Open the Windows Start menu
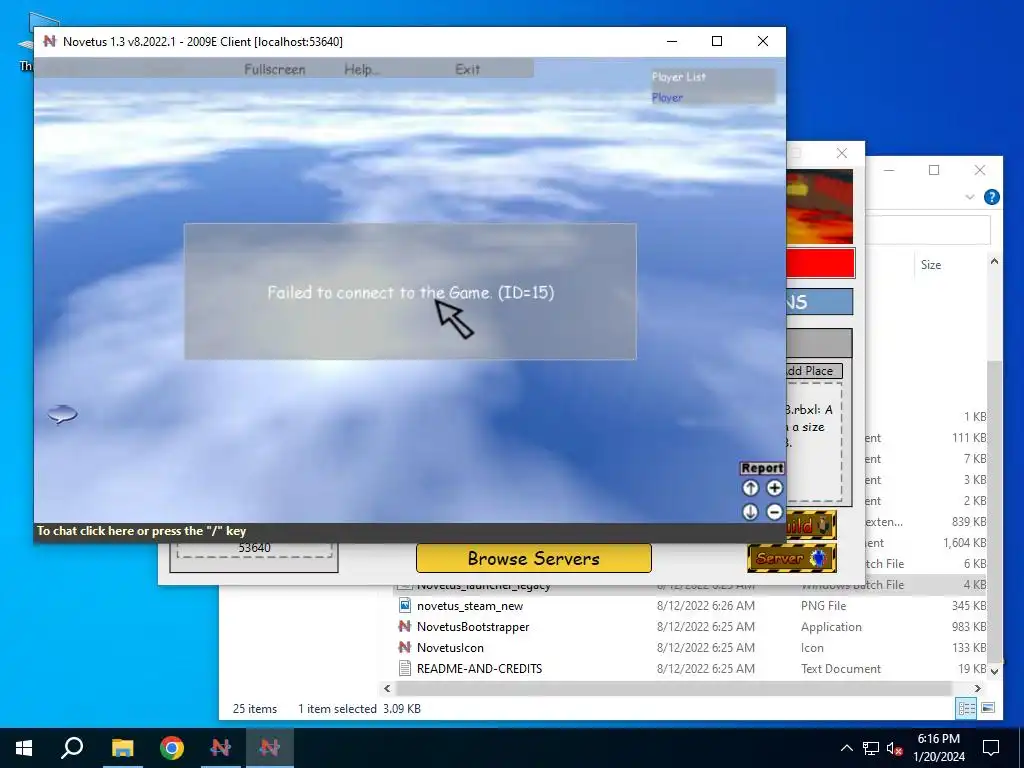Screen dimensions: 1024x768 (24, 748)
